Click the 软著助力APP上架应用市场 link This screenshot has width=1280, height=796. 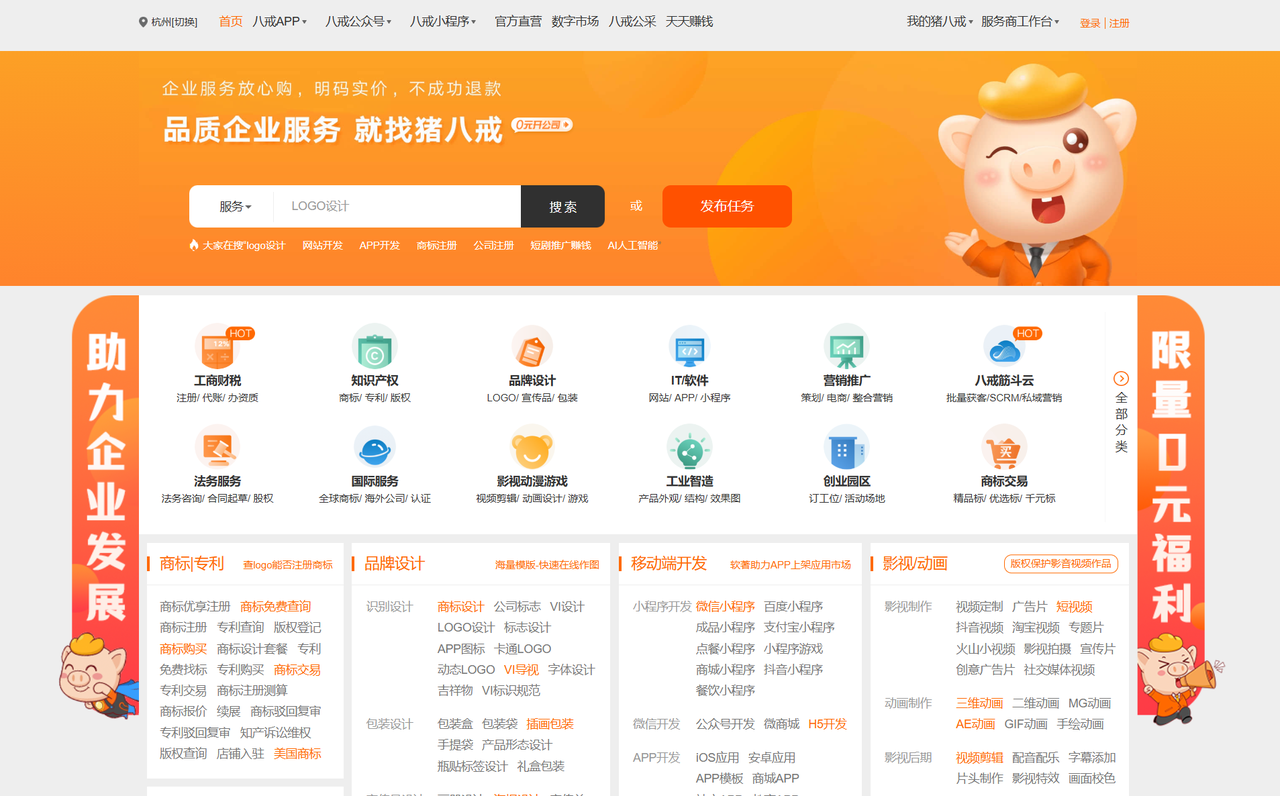point(790,565)
